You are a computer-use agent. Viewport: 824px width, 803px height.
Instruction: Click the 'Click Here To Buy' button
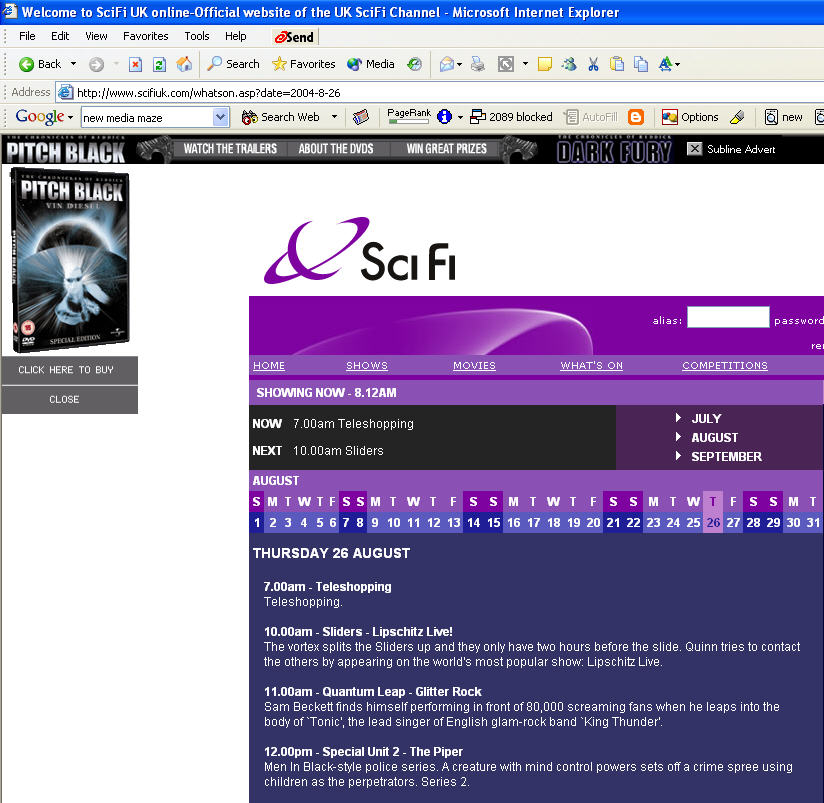70,370
